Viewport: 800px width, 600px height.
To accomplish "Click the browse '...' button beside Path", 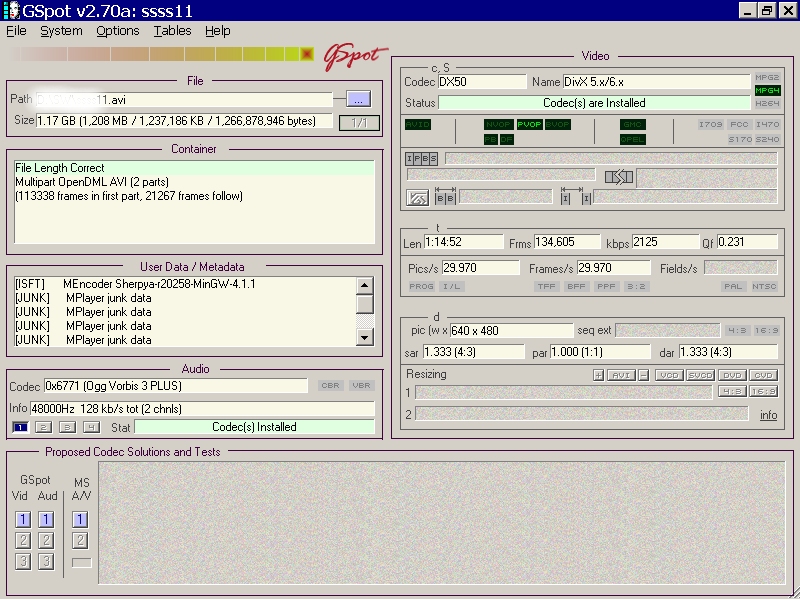I will 358,99.
